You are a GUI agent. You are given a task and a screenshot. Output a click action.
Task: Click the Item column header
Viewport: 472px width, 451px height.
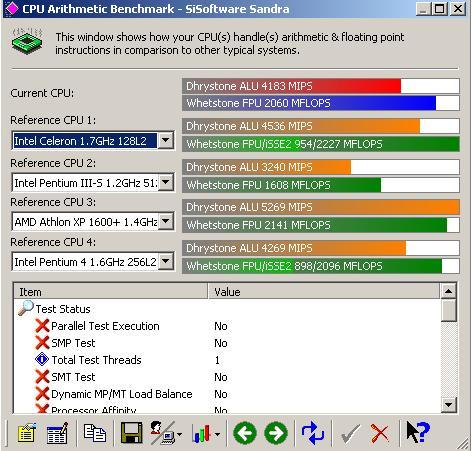point(111,292)
